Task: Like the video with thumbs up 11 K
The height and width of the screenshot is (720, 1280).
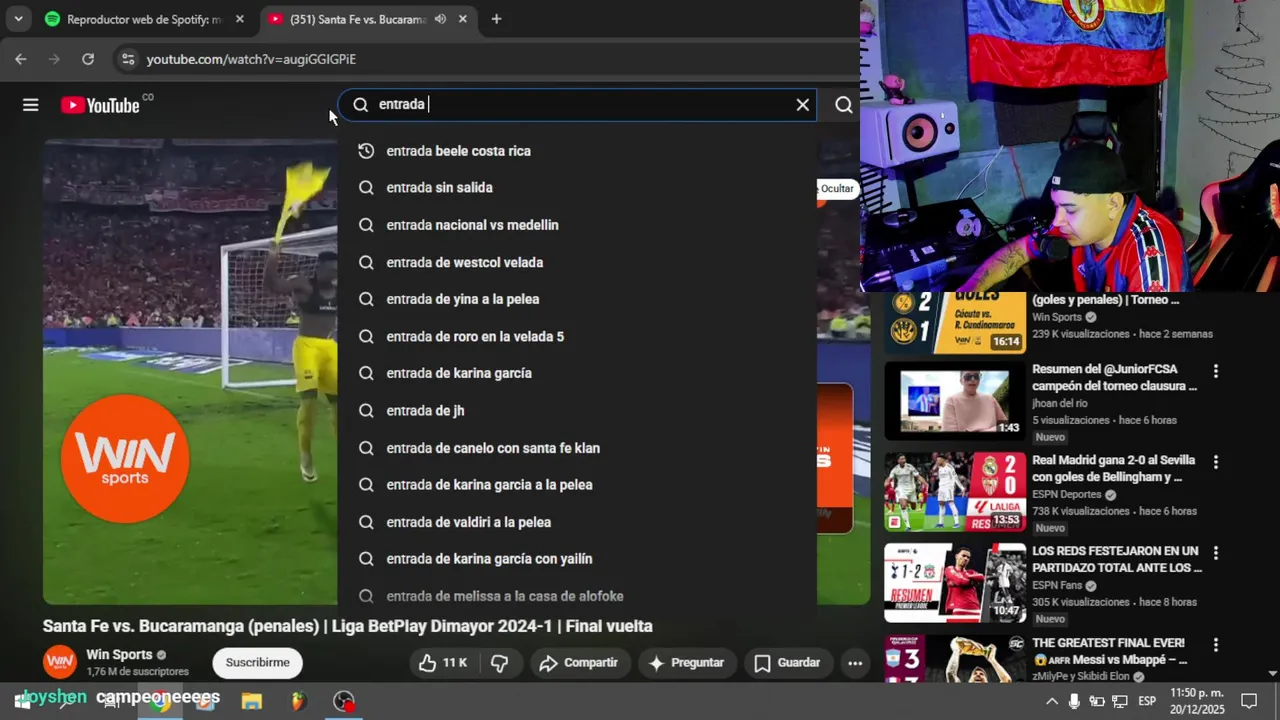Action: 443,663
